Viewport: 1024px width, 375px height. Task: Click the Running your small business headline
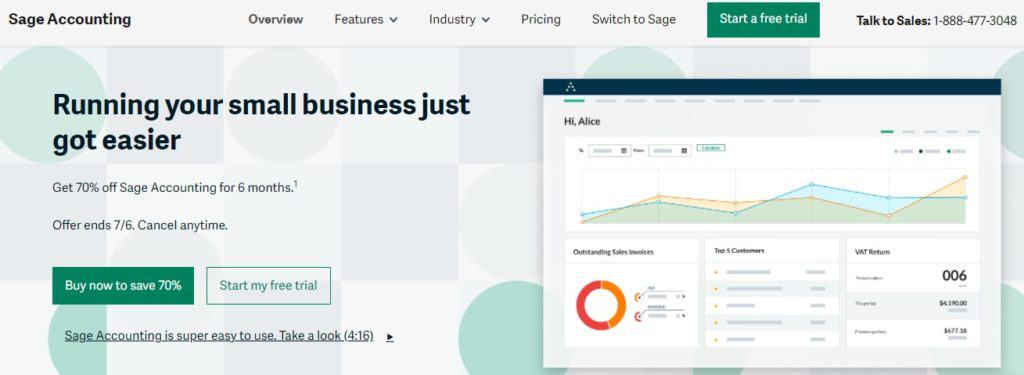click(x=261, y=122)
